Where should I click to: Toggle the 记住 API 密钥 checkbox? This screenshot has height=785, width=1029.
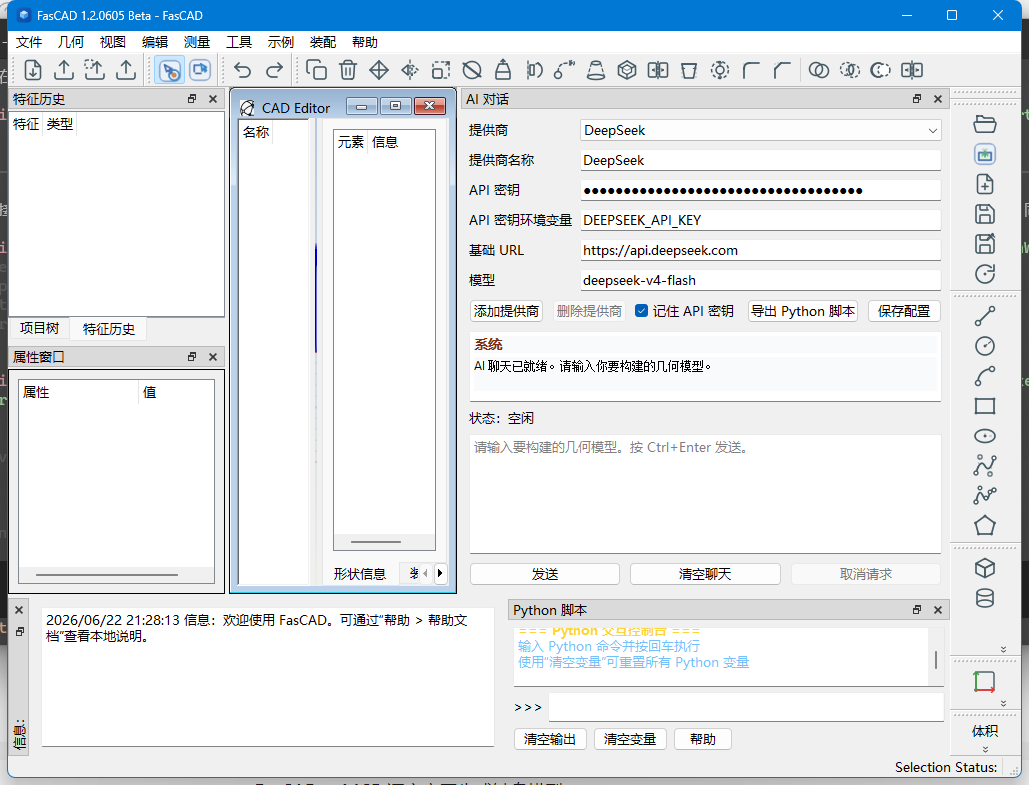tap(642, 311)
